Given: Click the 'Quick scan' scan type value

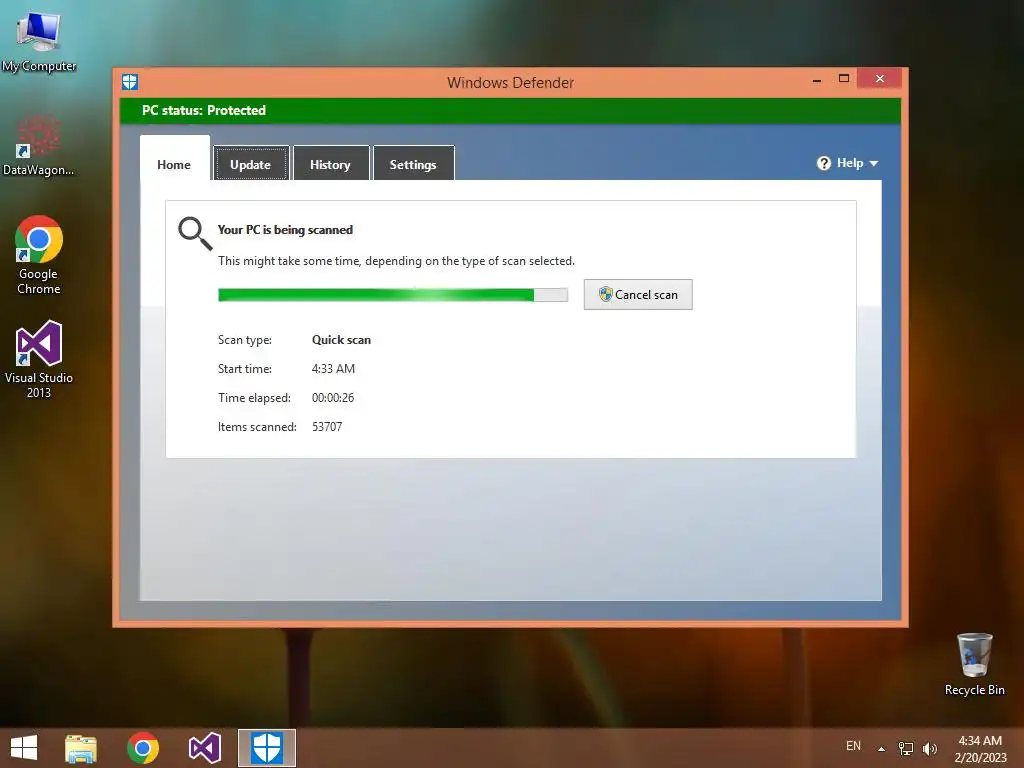Looking at the screenshot, I should pos(342,340).
